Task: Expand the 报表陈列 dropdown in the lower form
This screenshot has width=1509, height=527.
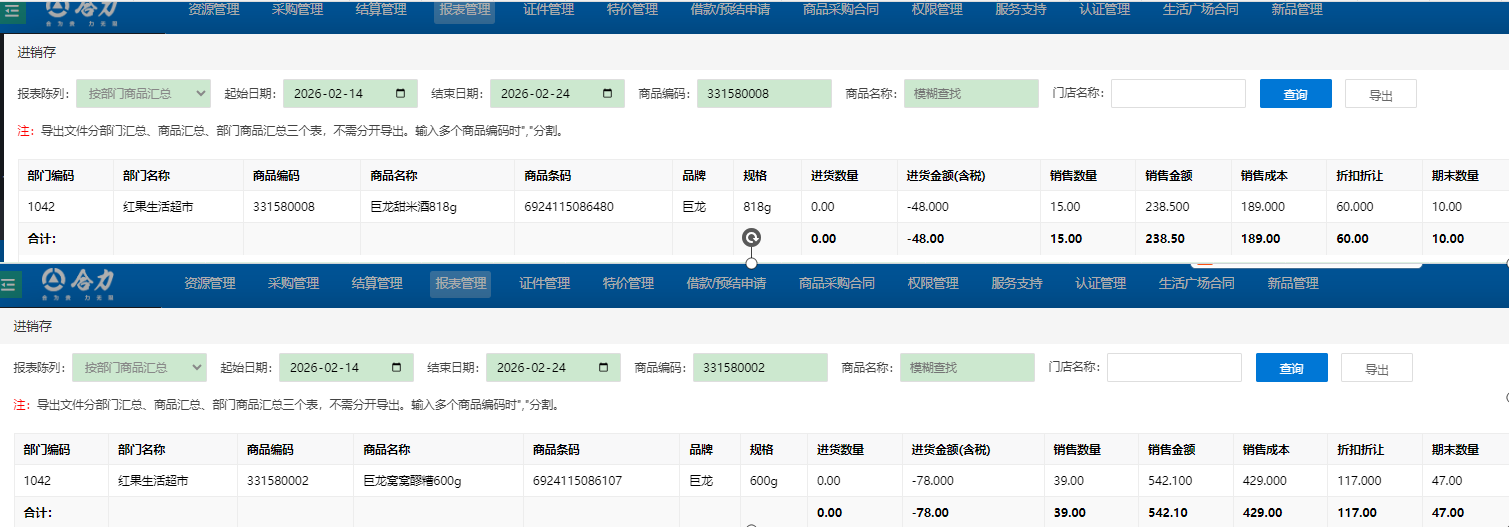Action: [x=139, y=368]
